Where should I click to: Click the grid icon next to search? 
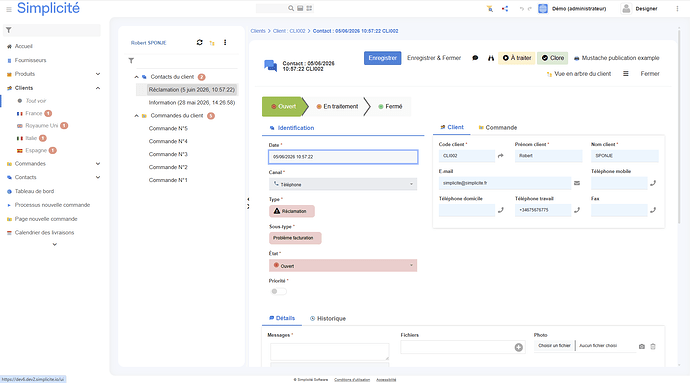click(309, 8)
